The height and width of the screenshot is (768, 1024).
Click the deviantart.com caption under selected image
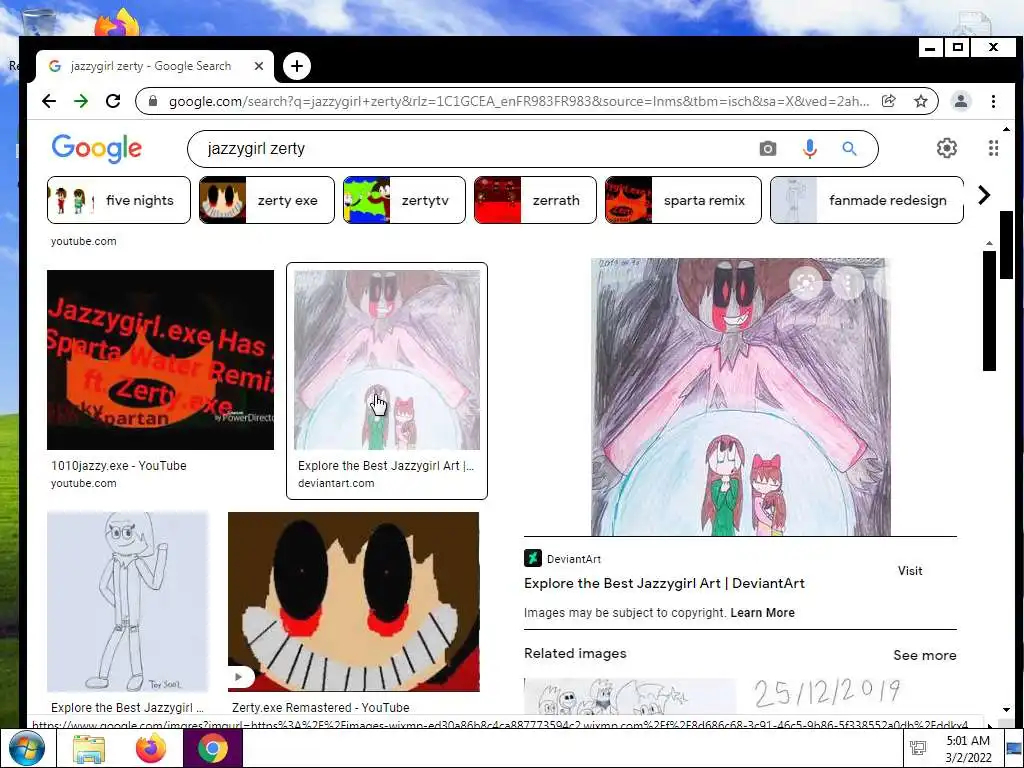pos(336,483)
